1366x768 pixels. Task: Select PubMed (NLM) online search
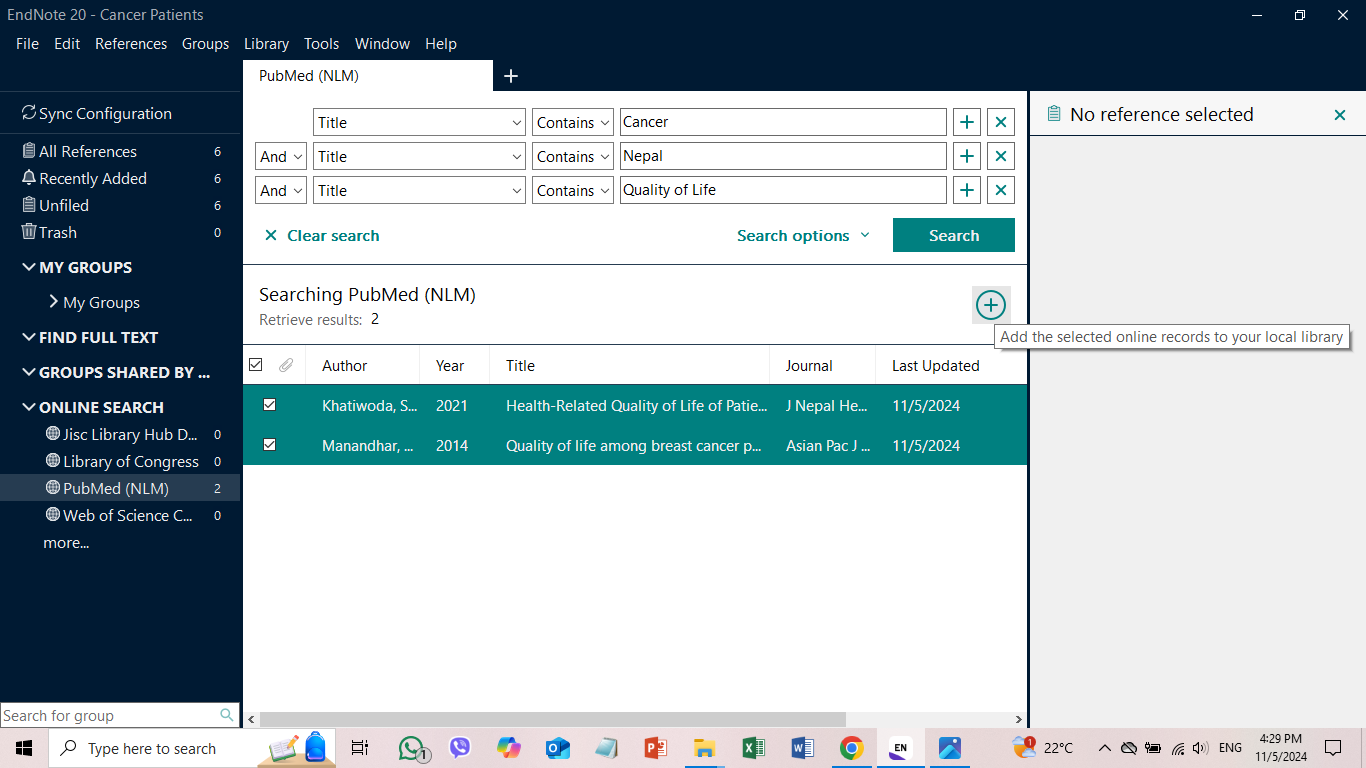point(120,488)
